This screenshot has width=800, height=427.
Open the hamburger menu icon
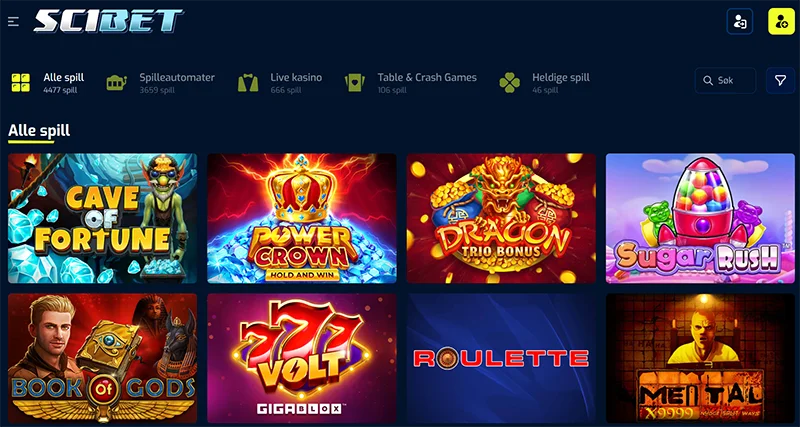coord(13,21)
